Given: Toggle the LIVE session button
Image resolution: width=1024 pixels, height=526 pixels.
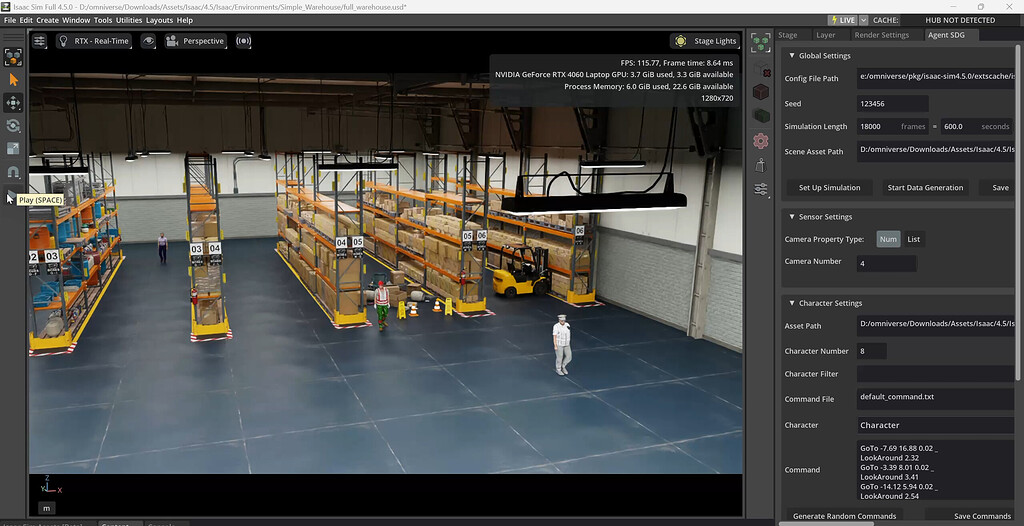Looking at the screenshot, I should [x=844, y=20].
